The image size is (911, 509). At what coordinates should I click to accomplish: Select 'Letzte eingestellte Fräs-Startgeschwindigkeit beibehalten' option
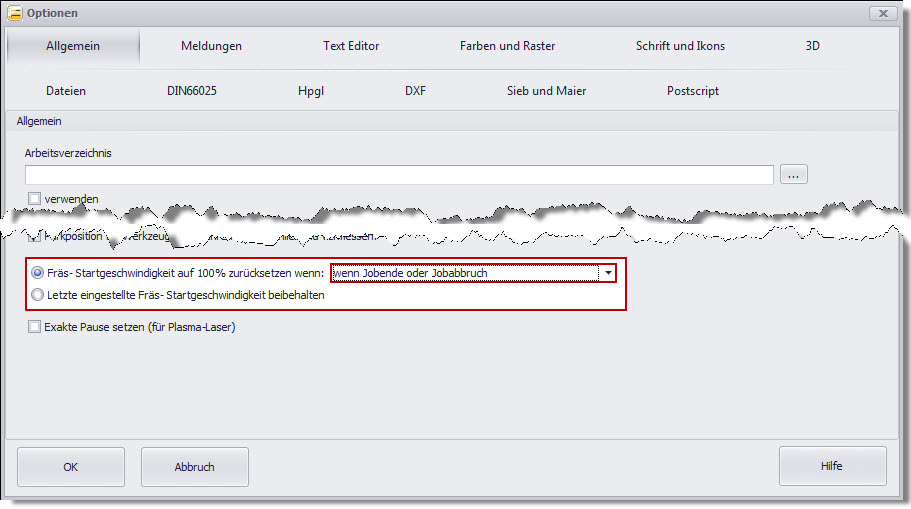click(x=38, y=295)
